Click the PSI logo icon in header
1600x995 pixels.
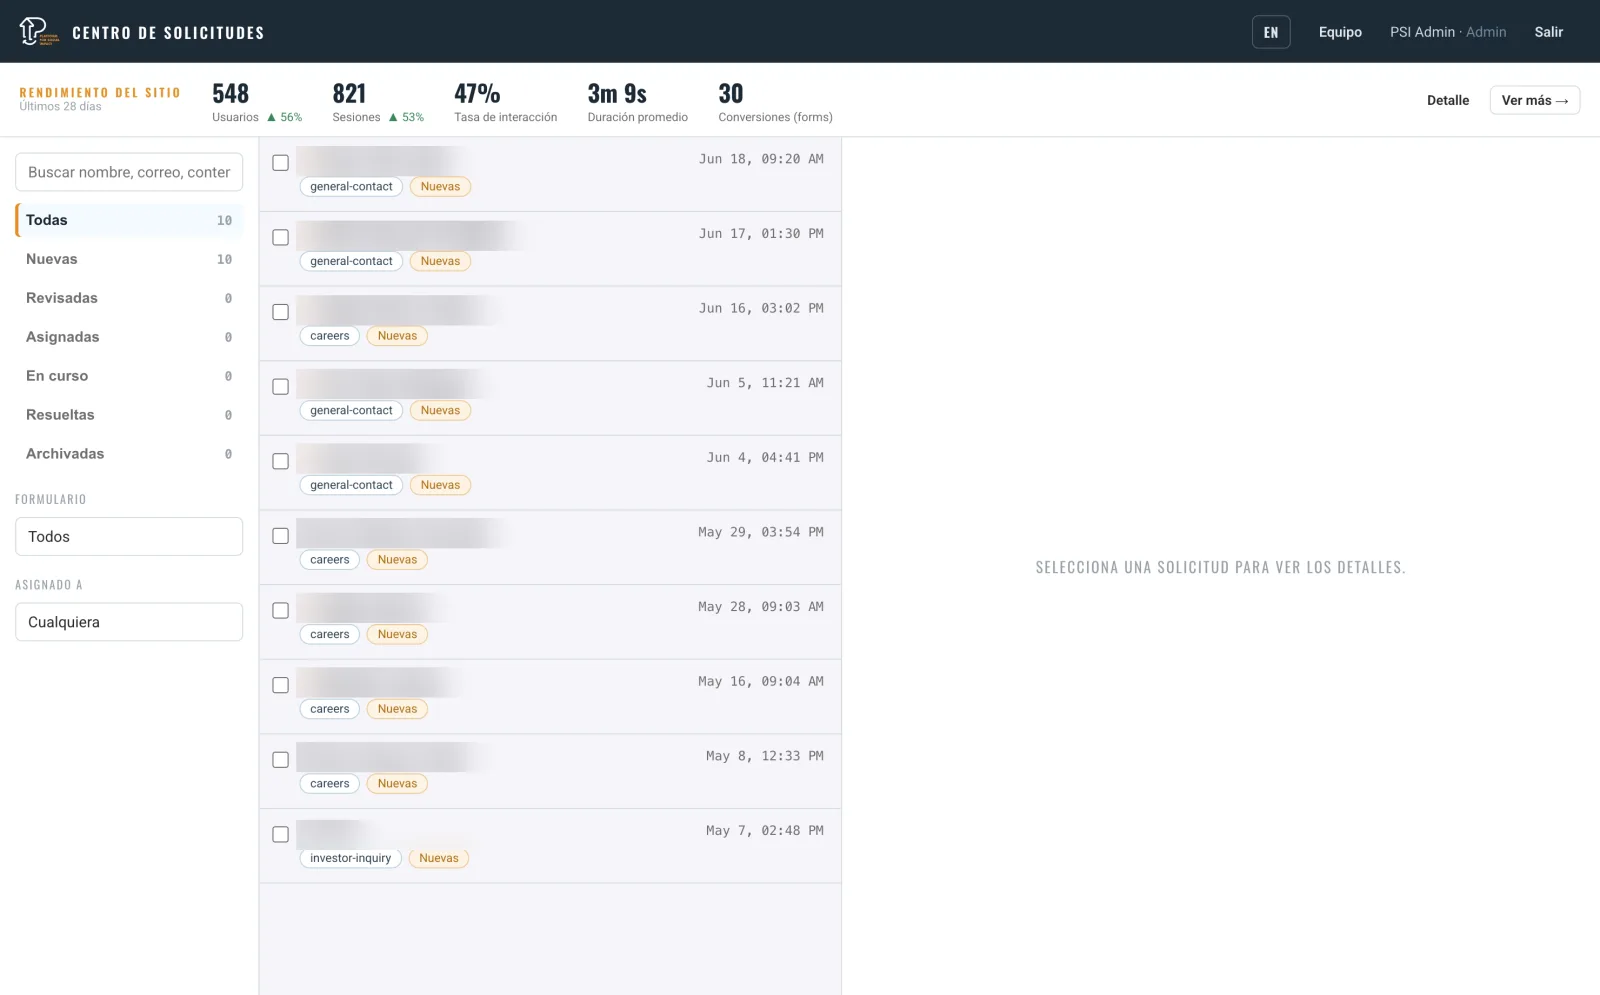coord(39,31)
